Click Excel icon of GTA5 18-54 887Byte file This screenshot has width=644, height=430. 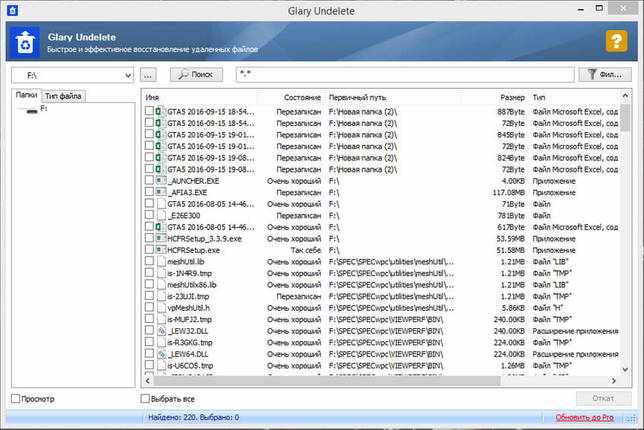pyautogui.click(x=159, y=111)
